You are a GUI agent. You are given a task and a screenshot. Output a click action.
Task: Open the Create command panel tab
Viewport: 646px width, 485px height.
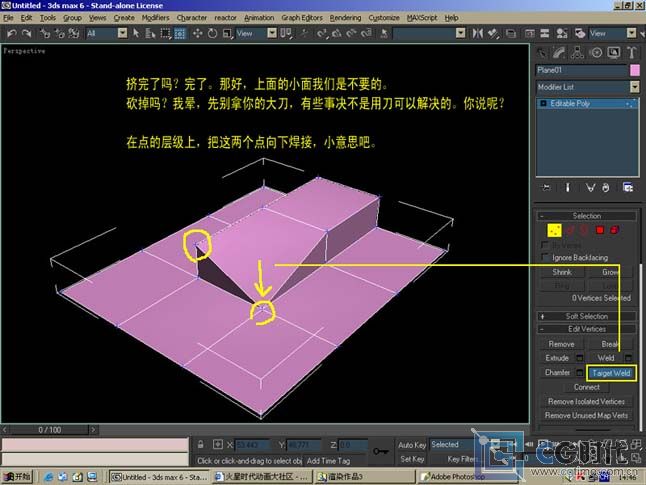541,53
